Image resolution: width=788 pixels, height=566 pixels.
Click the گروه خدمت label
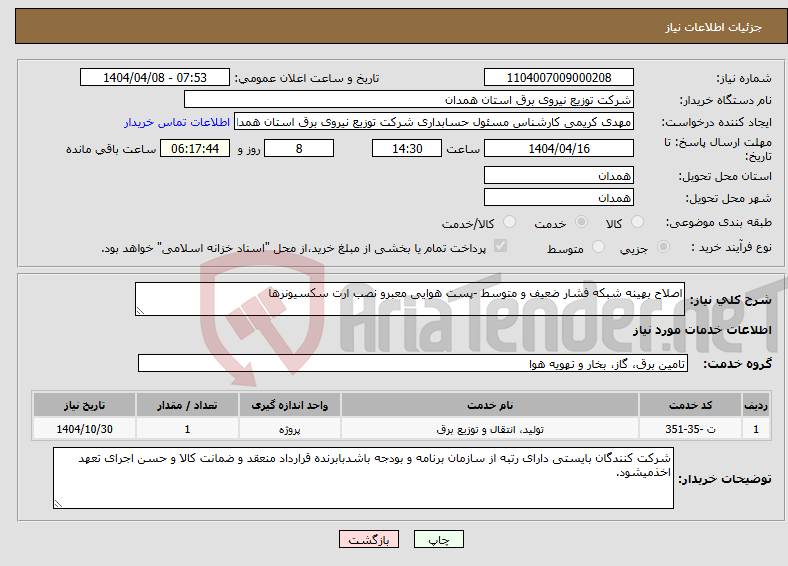[737, 364]
